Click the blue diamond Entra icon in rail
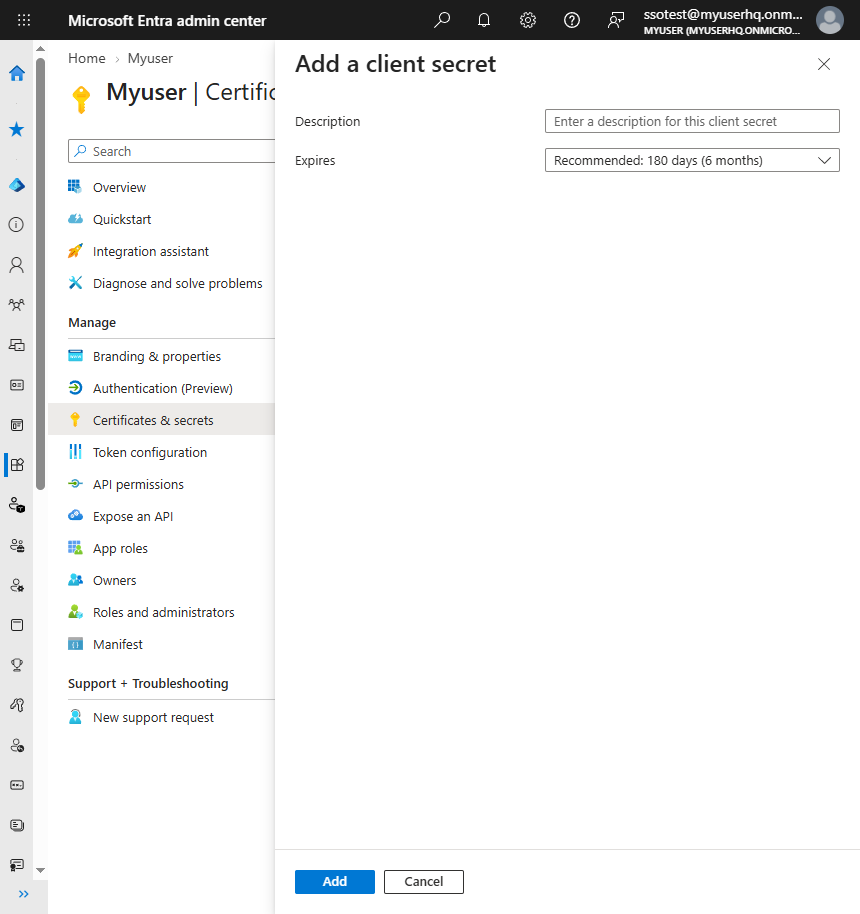This screenshot has height=914, width=860. [x=17, y=185]
